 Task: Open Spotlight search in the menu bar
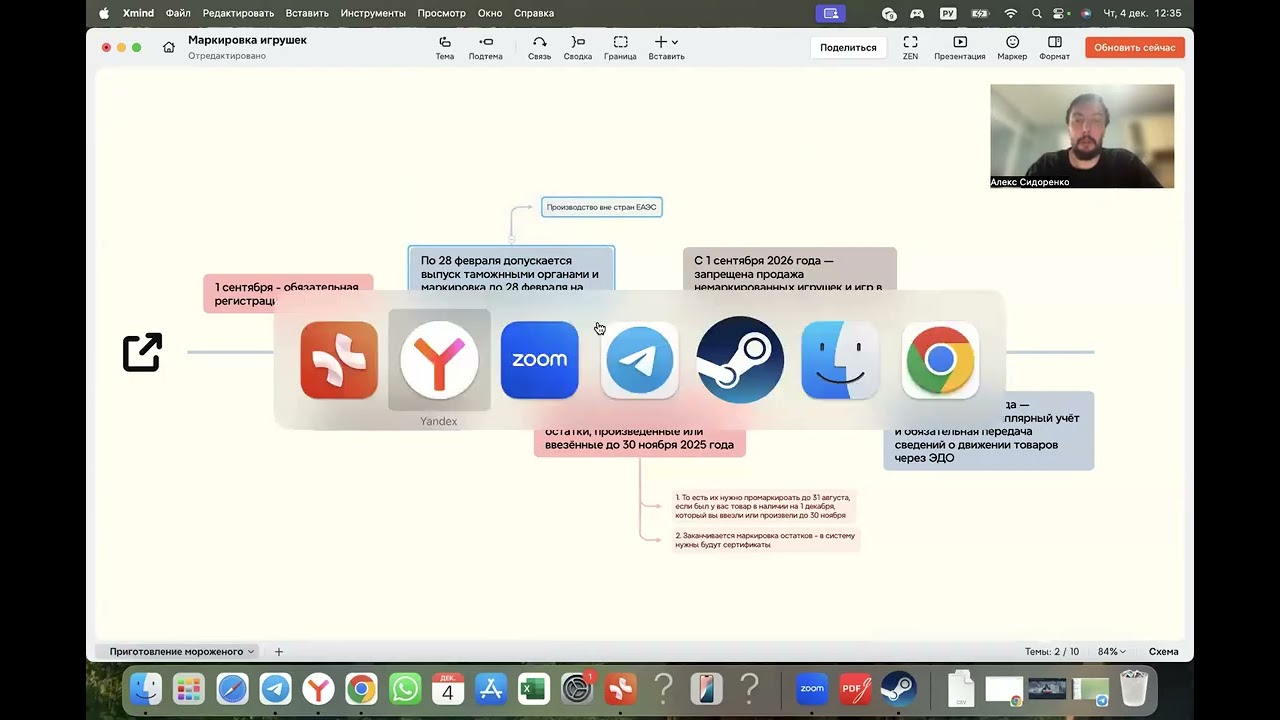(x=1037, y=13)
